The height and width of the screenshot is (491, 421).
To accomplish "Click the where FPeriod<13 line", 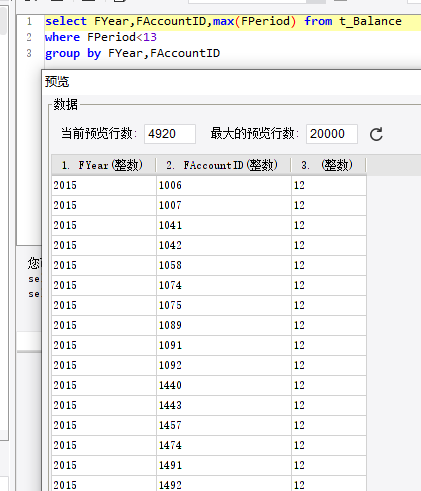I will [101, 37].
